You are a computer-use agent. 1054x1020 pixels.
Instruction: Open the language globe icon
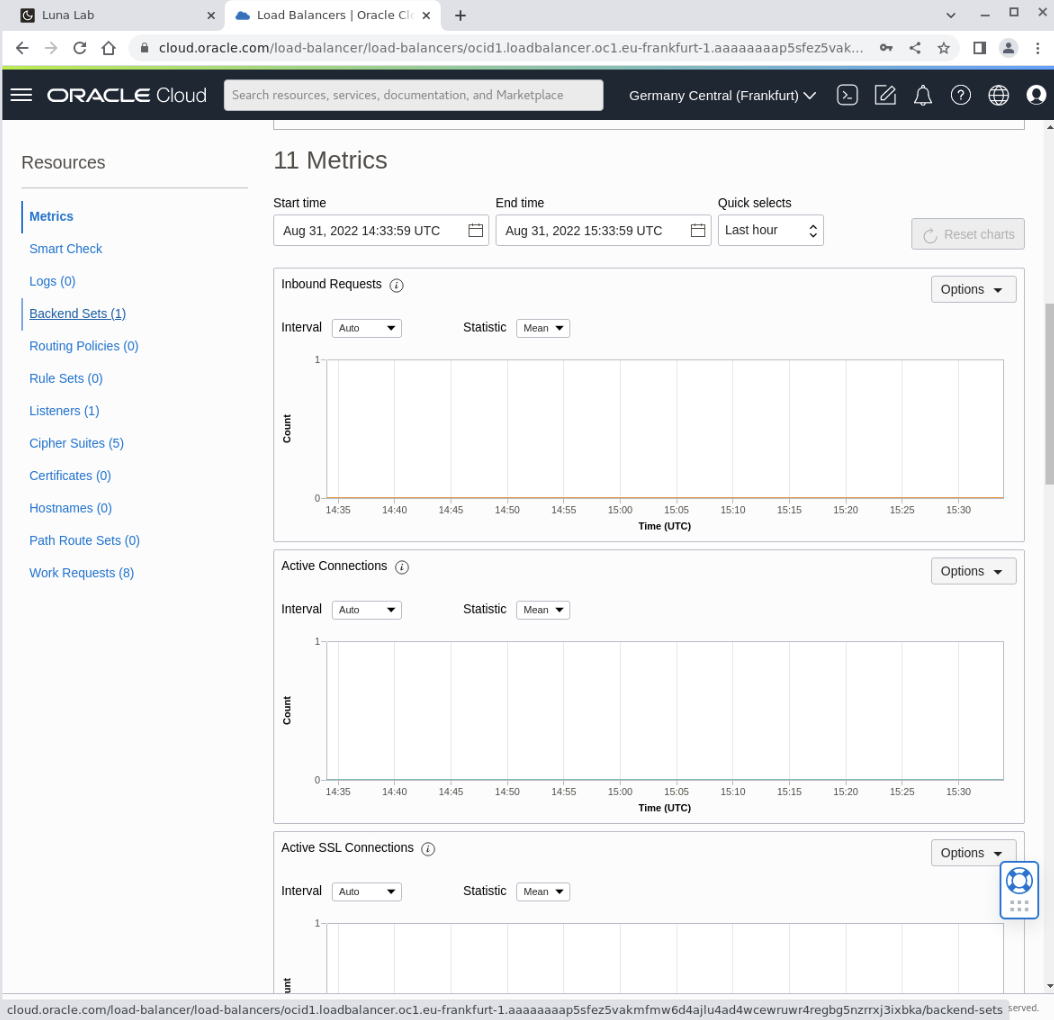tap(998, 95)
